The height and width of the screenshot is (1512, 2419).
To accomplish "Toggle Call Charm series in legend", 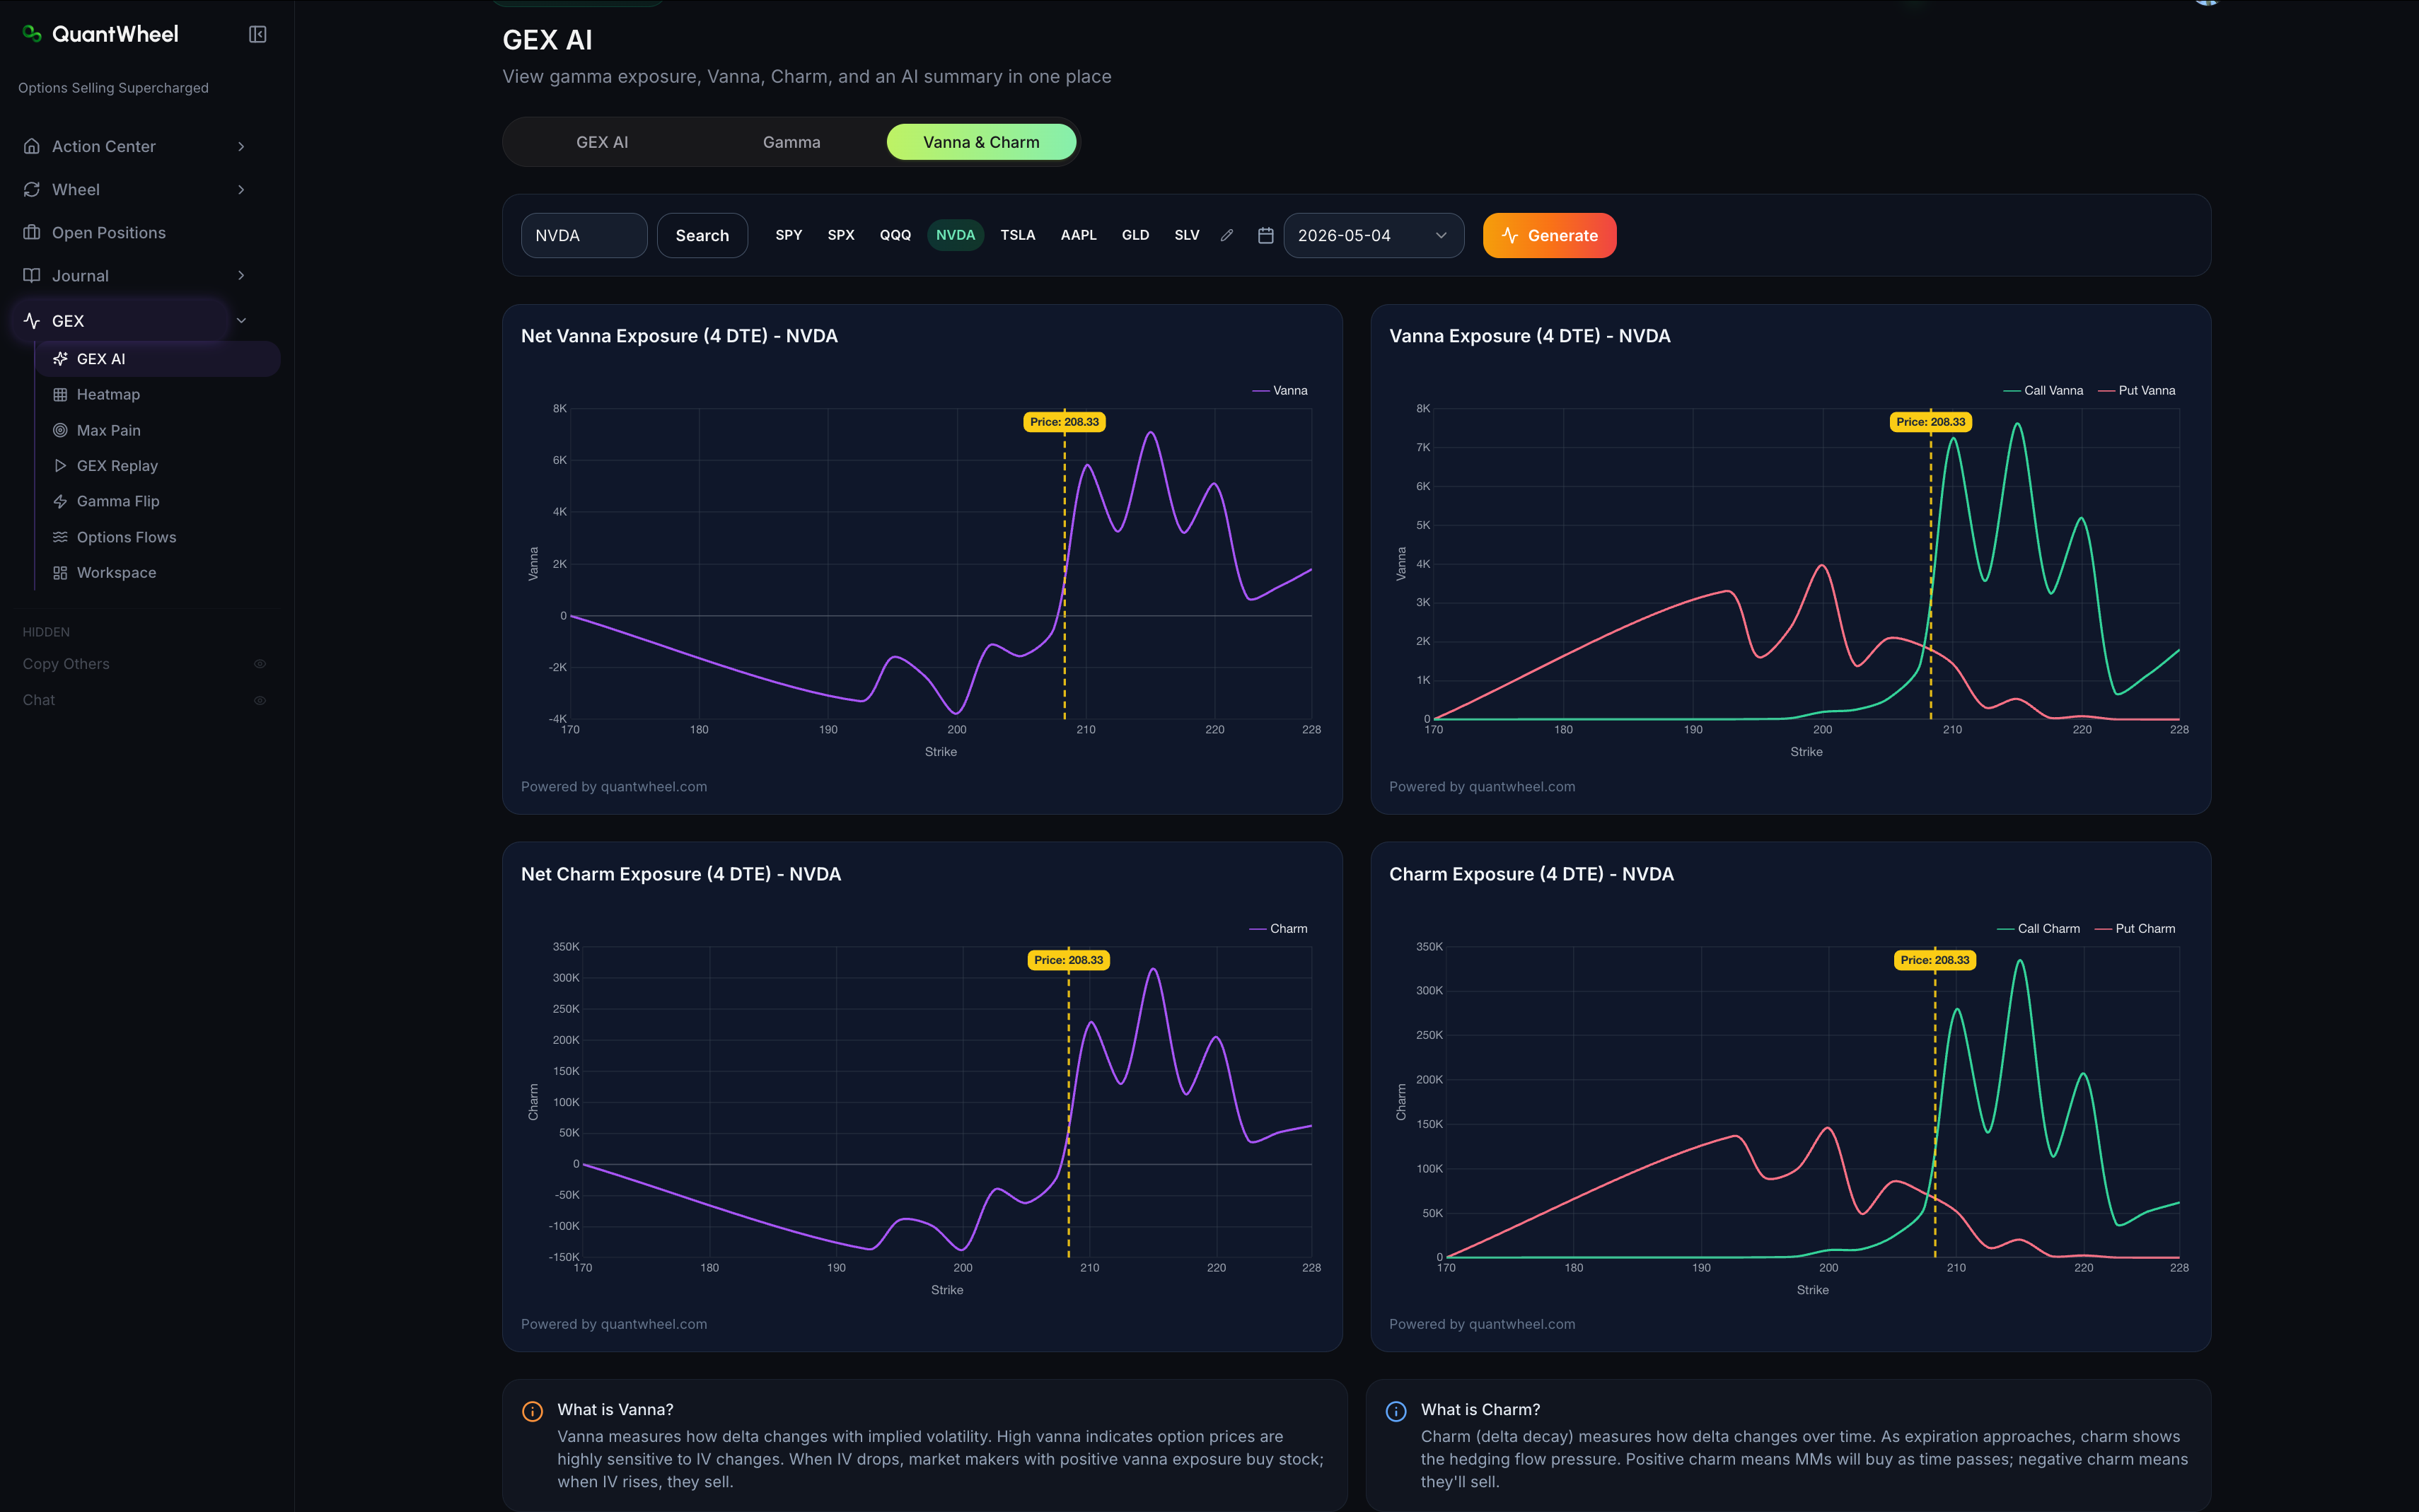I will point(2038,929).
